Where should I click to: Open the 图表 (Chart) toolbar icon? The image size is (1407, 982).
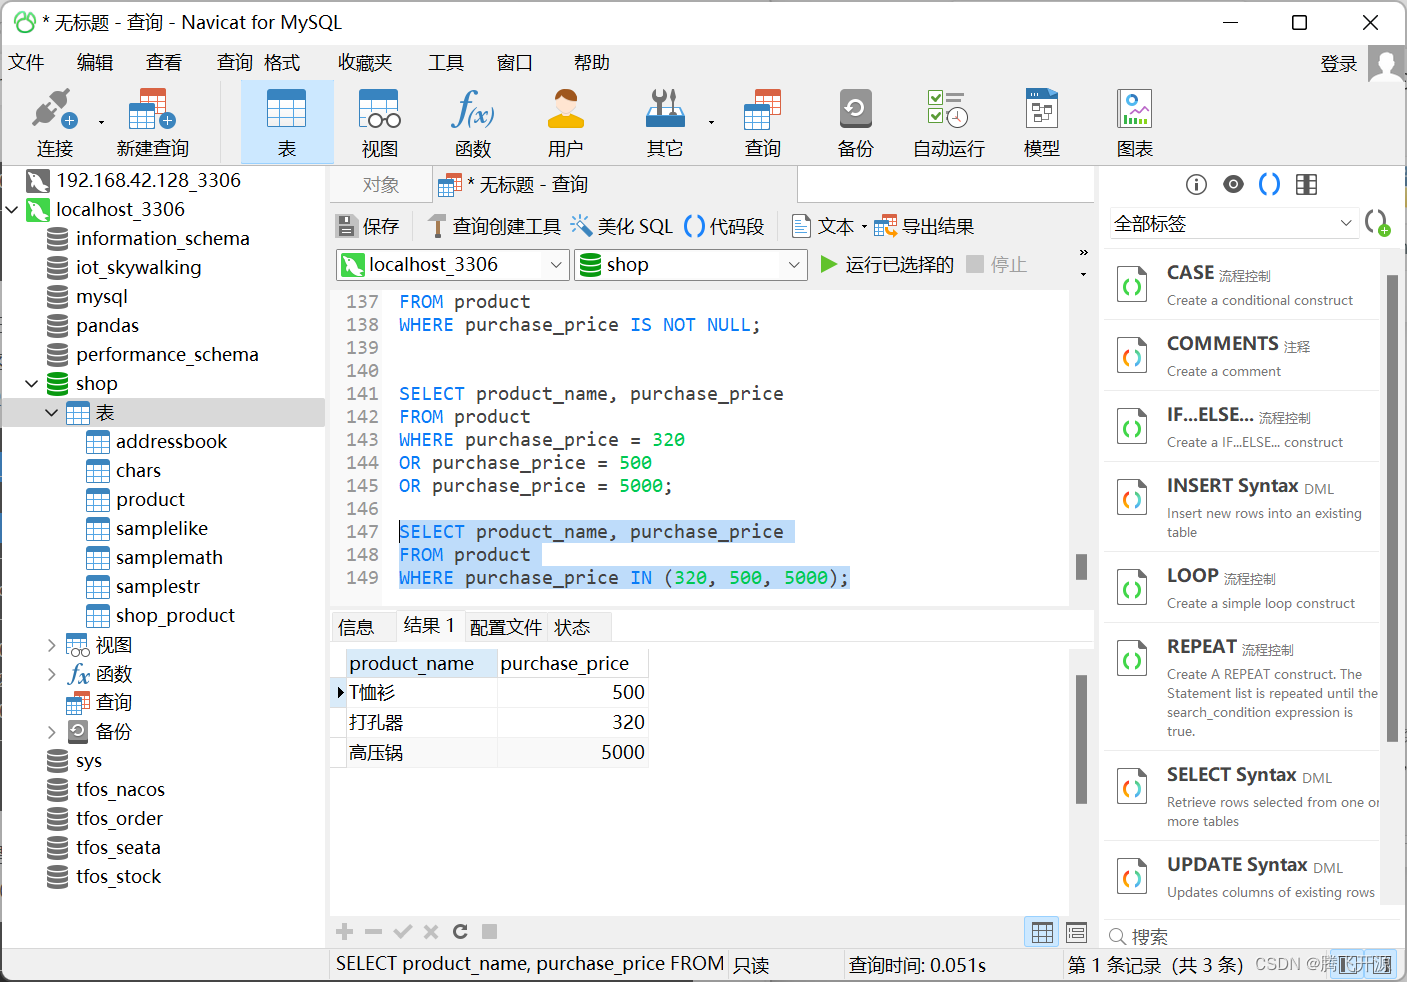click(1135, 122)
